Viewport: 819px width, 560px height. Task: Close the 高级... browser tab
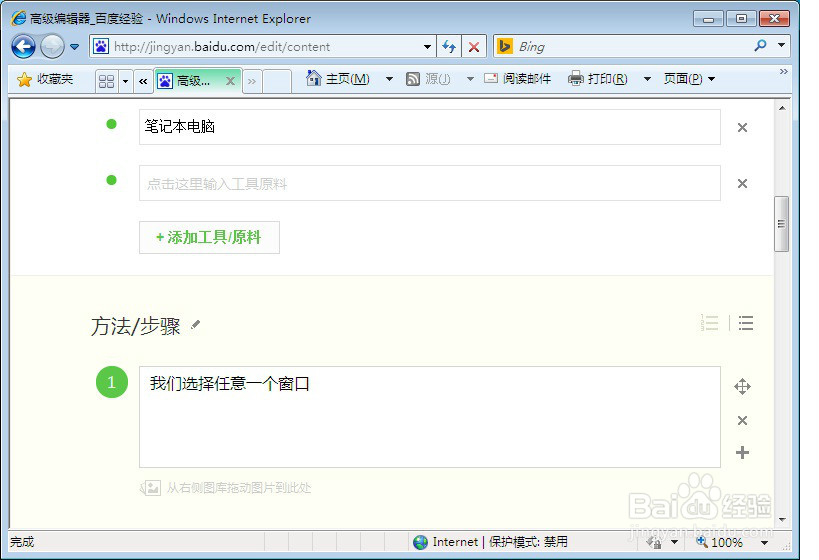[x=230, y=81]
